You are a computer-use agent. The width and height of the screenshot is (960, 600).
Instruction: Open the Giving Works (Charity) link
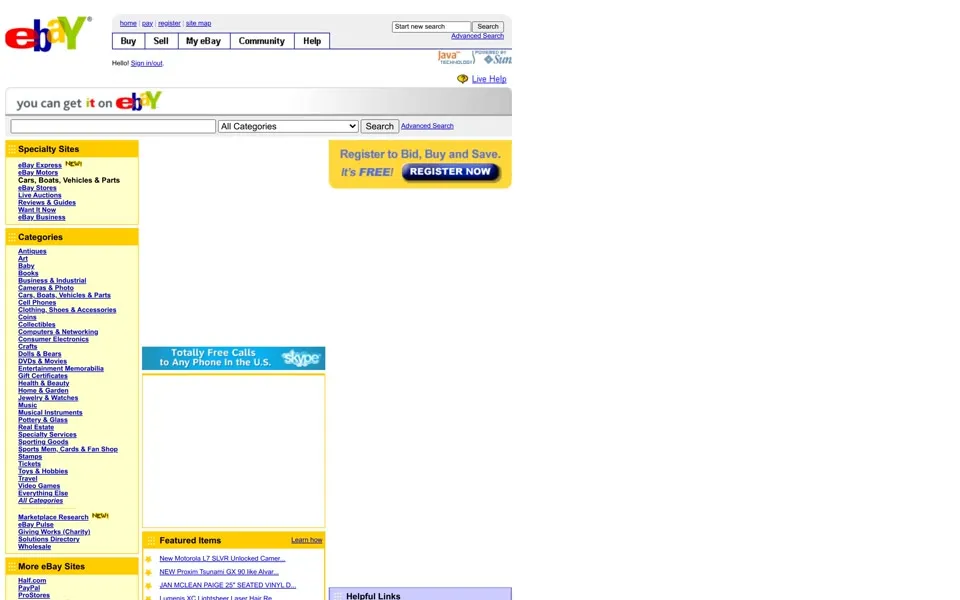tap(54, 532)
